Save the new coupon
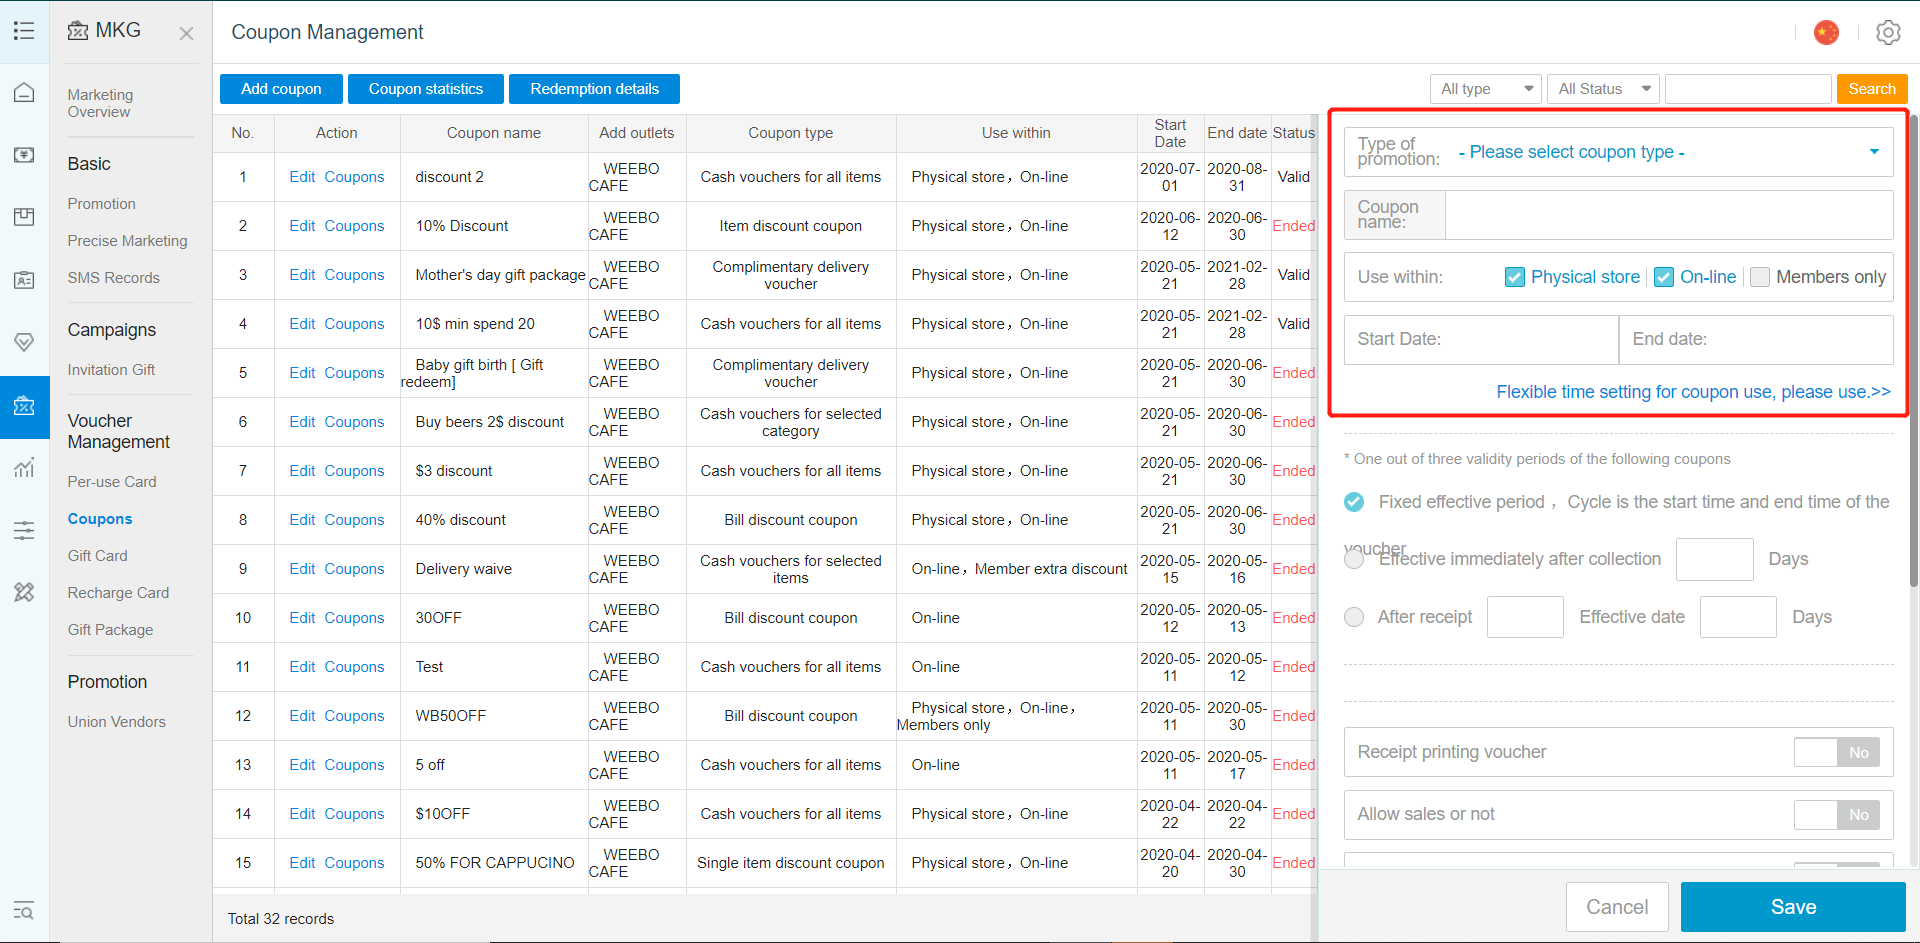The height and width of the screenshot is (943, 1920). (1793, 907)
